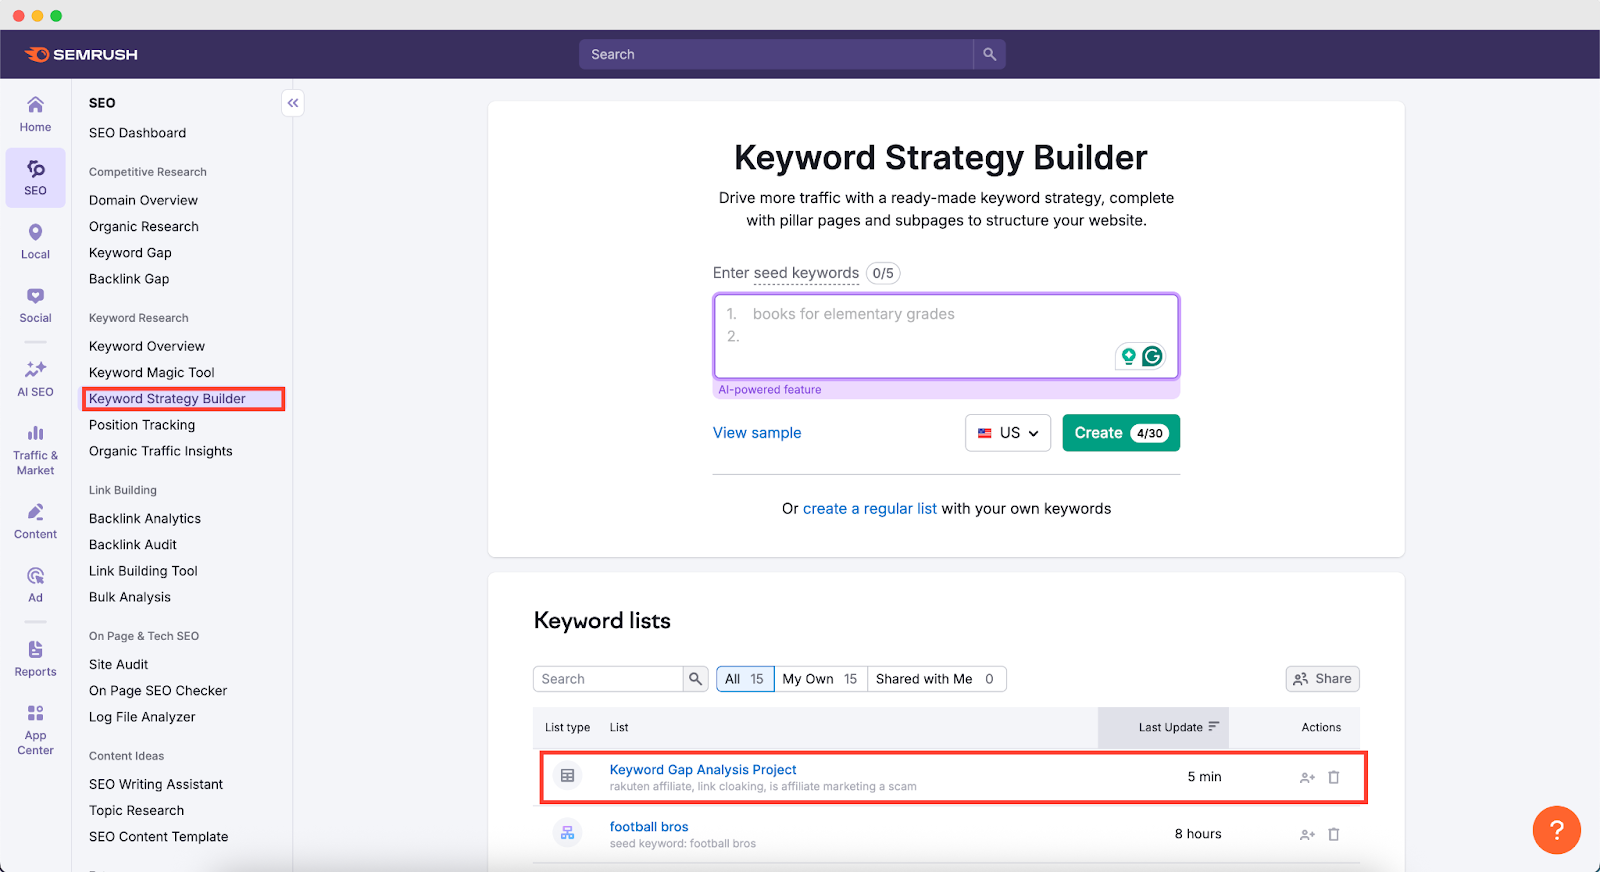Open Keyword Magic Tool in the sidebar
The height and width of the screenshot is (872, 1600).
pyautogui.click(x=152, y=372)
